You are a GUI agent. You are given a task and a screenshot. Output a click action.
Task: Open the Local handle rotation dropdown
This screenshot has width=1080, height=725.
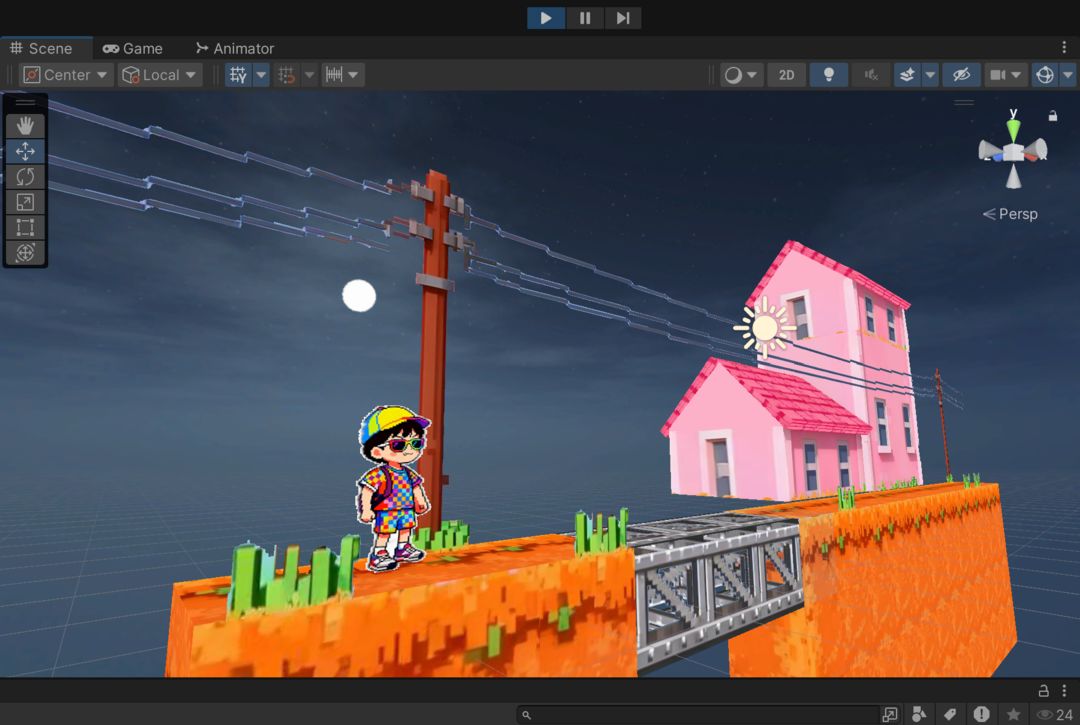(160, 75)
